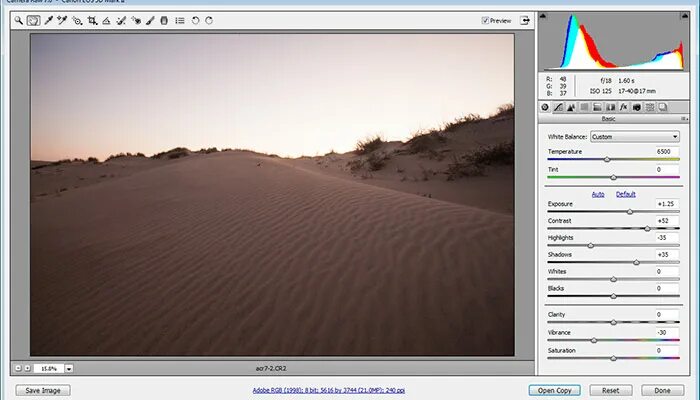Switch to the Split Toning tab

[x=597, y=107]
